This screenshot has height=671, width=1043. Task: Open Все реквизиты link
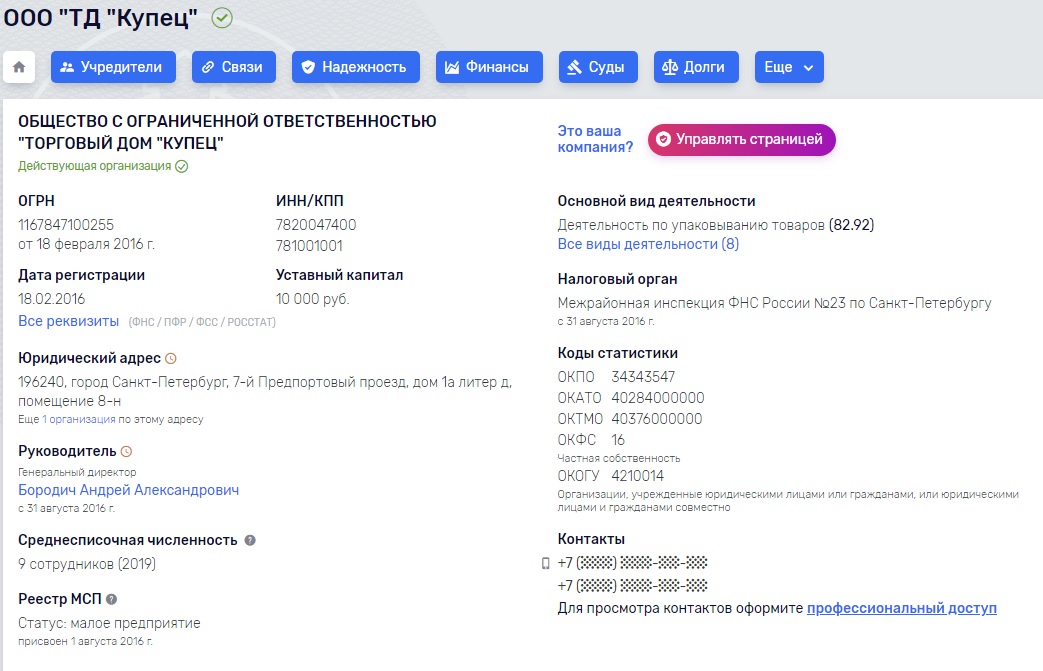pos(69,321)
